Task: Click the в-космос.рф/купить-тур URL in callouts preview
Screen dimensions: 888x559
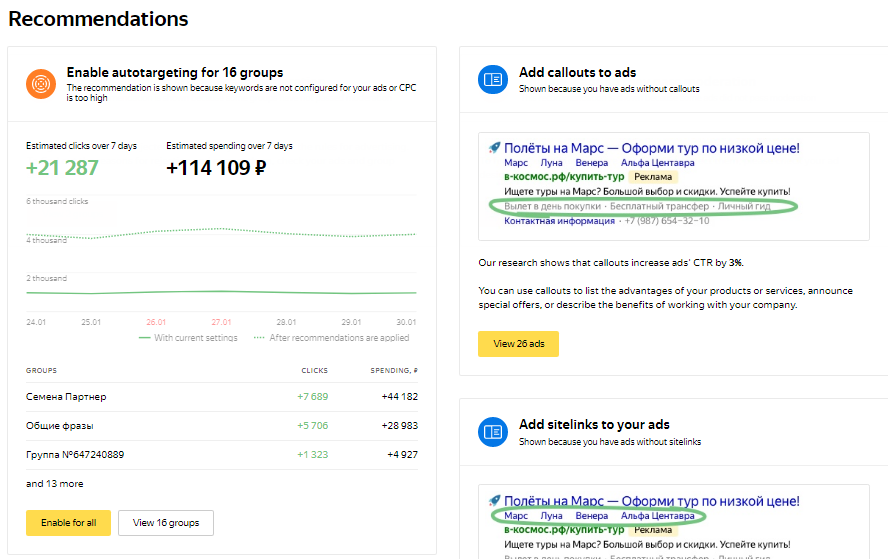Action: (565, 177)
